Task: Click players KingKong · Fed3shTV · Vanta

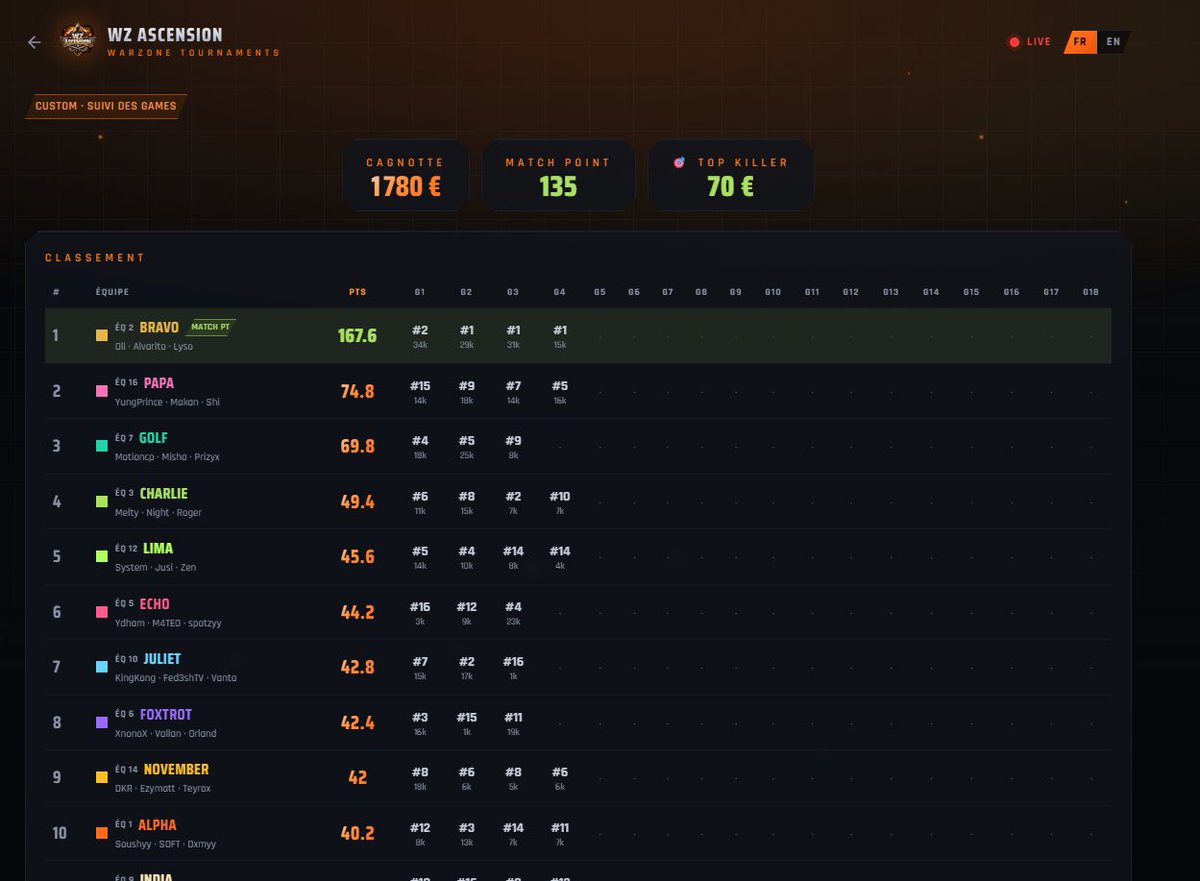Action: tap(176, 678)
